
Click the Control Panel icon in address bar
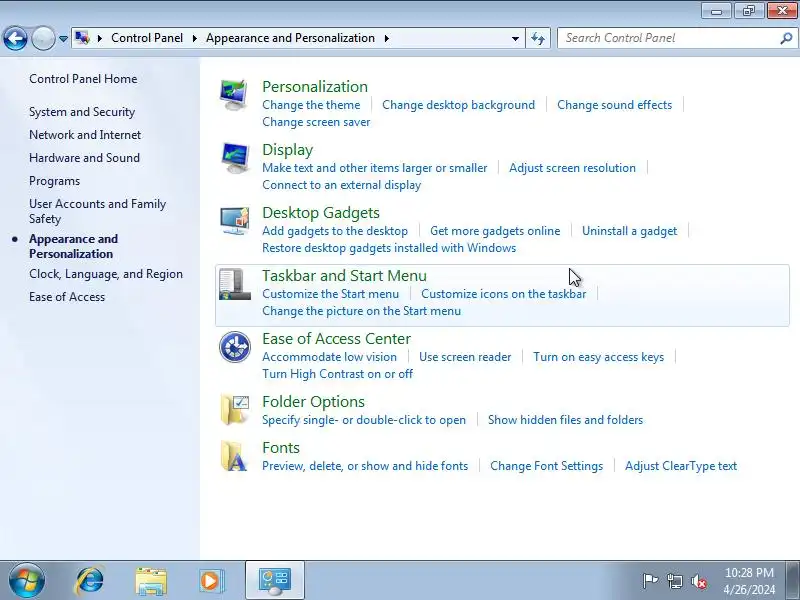click(x=82, y=38)
